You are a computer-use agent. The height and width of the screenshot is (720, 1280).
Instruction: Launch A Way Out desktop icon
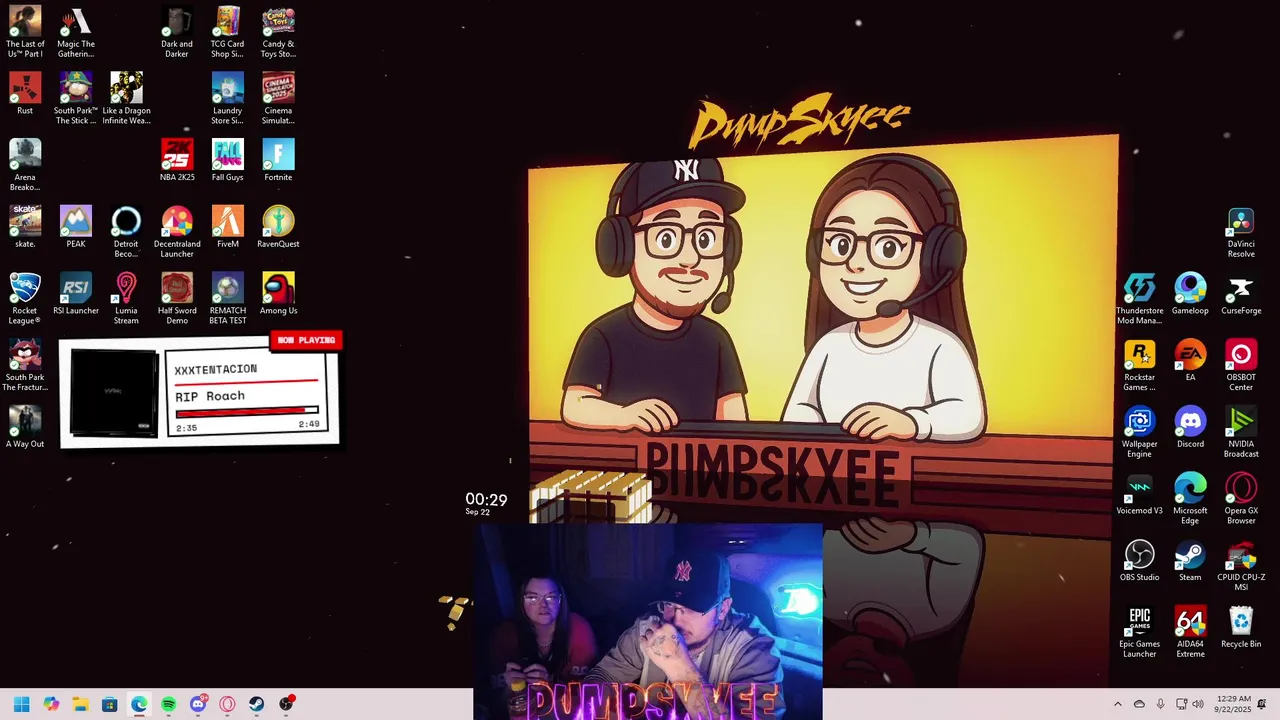tap(25, 427)
